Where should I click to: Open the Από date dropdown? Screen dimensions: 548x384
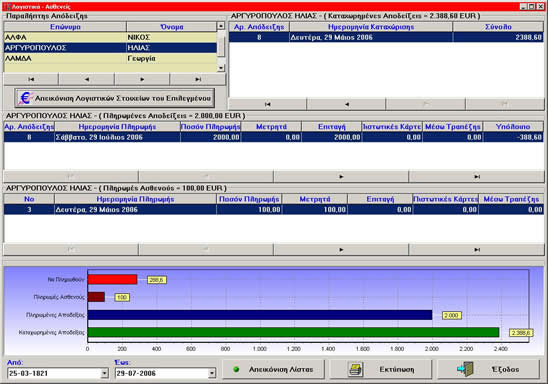104,374
